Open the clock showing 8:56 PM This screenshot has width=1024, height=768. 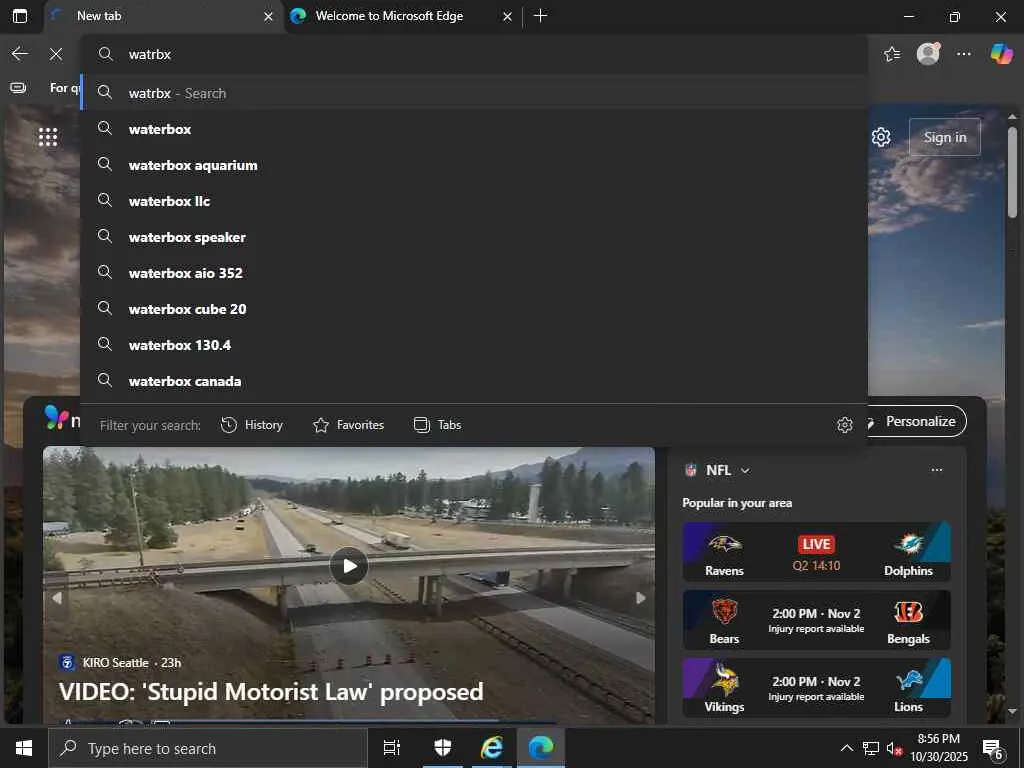(938, 748)
